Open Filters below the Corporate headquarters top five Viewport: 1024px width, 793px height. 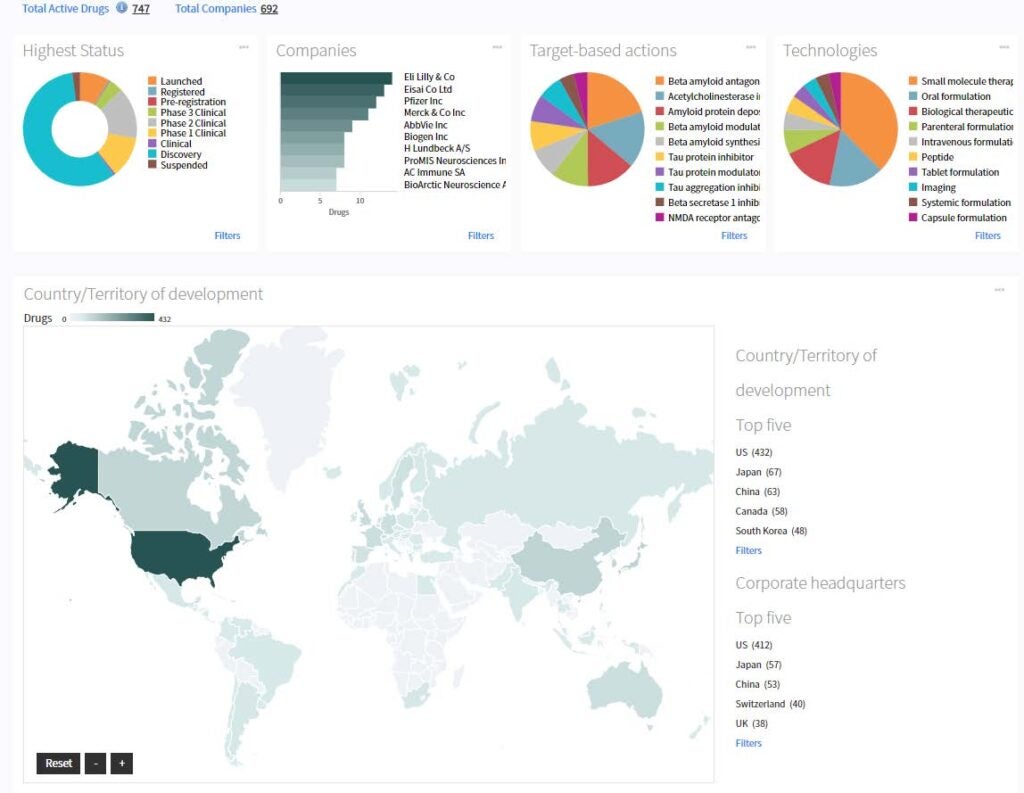click(748, 743)
